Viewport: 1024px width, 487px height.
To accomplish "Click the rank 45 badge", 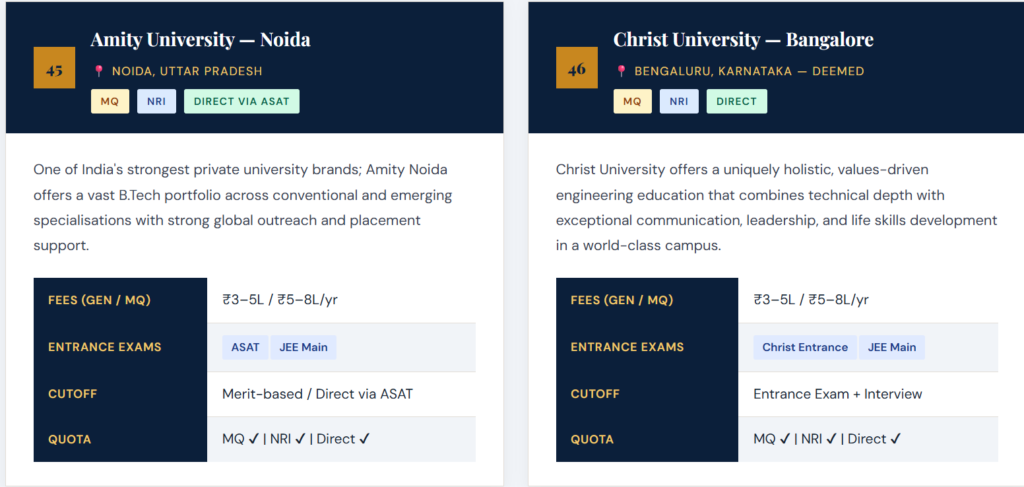I will pyautogui.click(x=55, y=68).
